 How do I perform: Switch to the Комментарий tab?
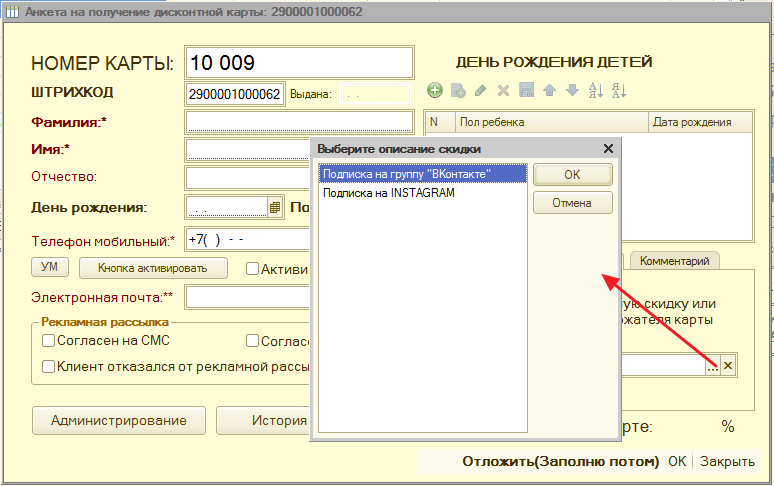pos(674,261)
